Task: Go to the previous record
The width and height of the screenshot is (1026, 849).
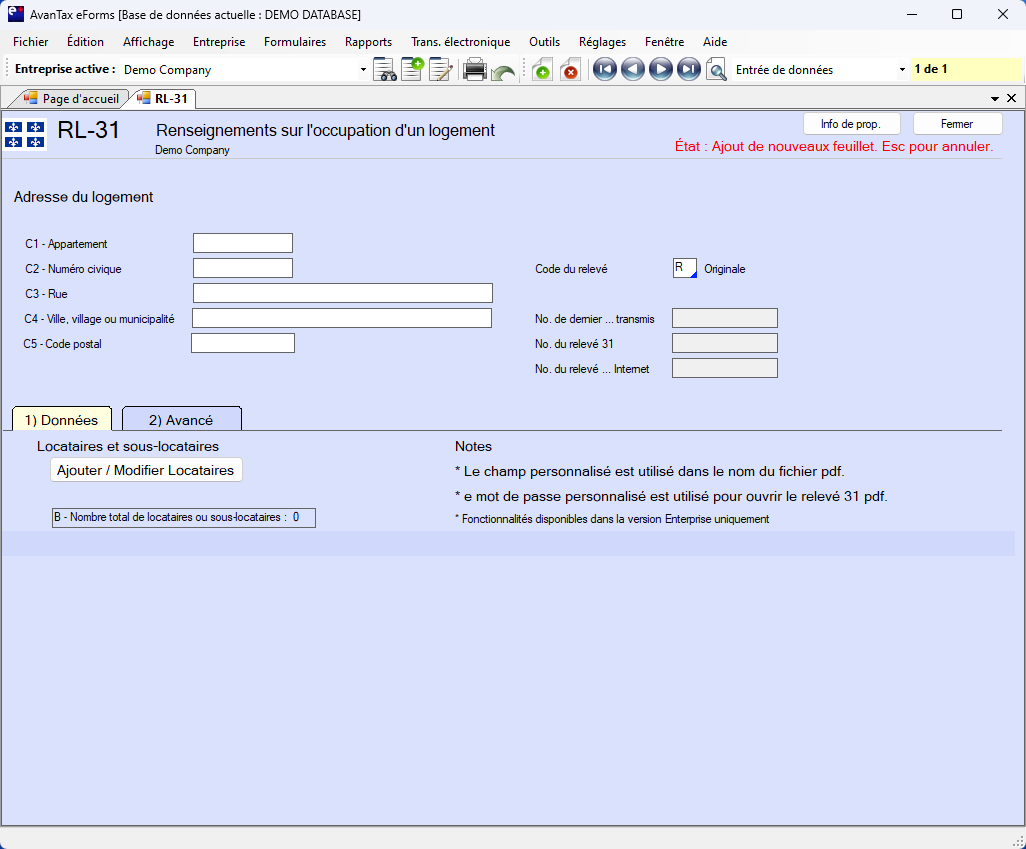Action: tap(632, 70)
